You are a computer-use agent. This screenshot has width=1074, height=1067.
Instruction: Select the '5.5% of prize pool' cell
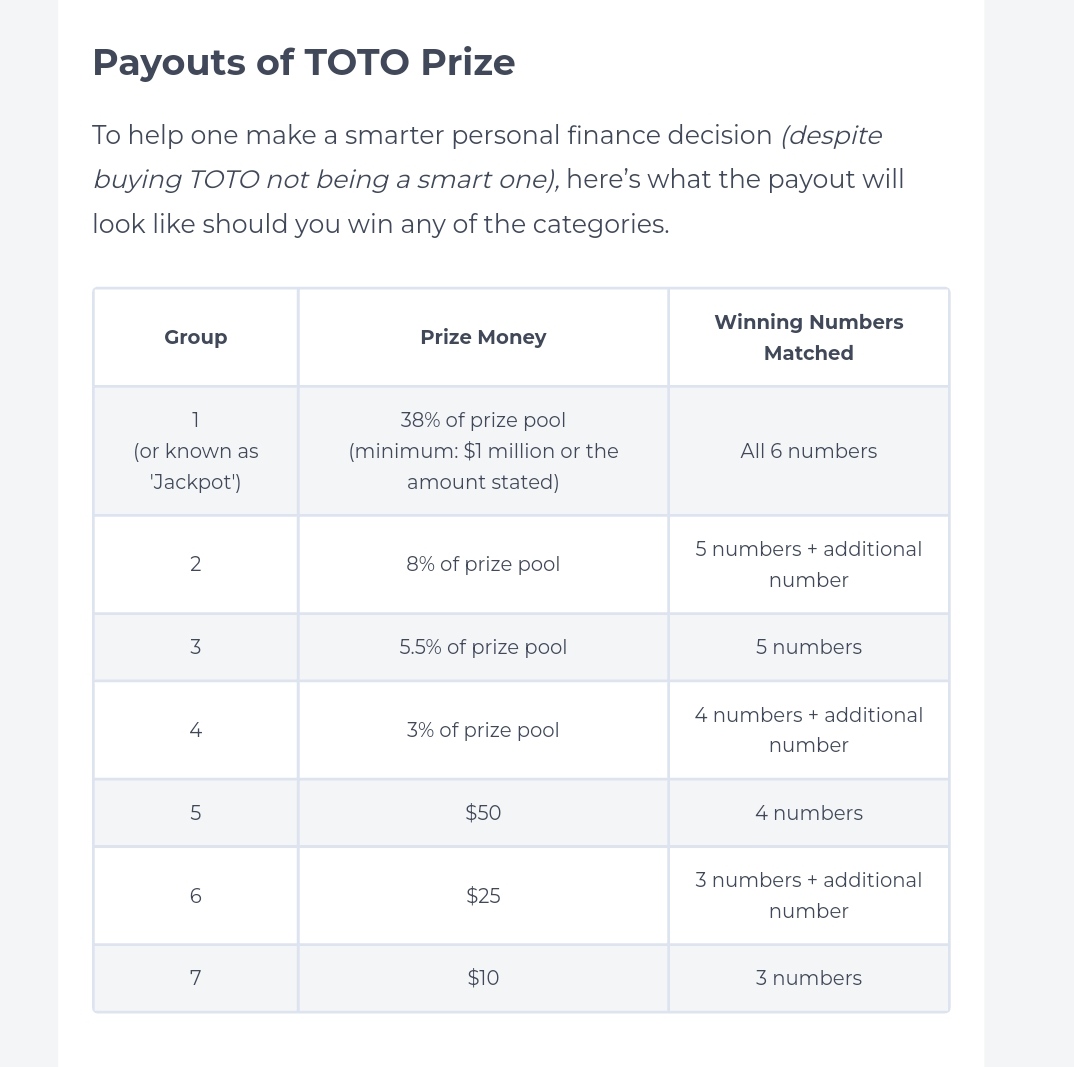pyautogui.click(x=483, y=647)
